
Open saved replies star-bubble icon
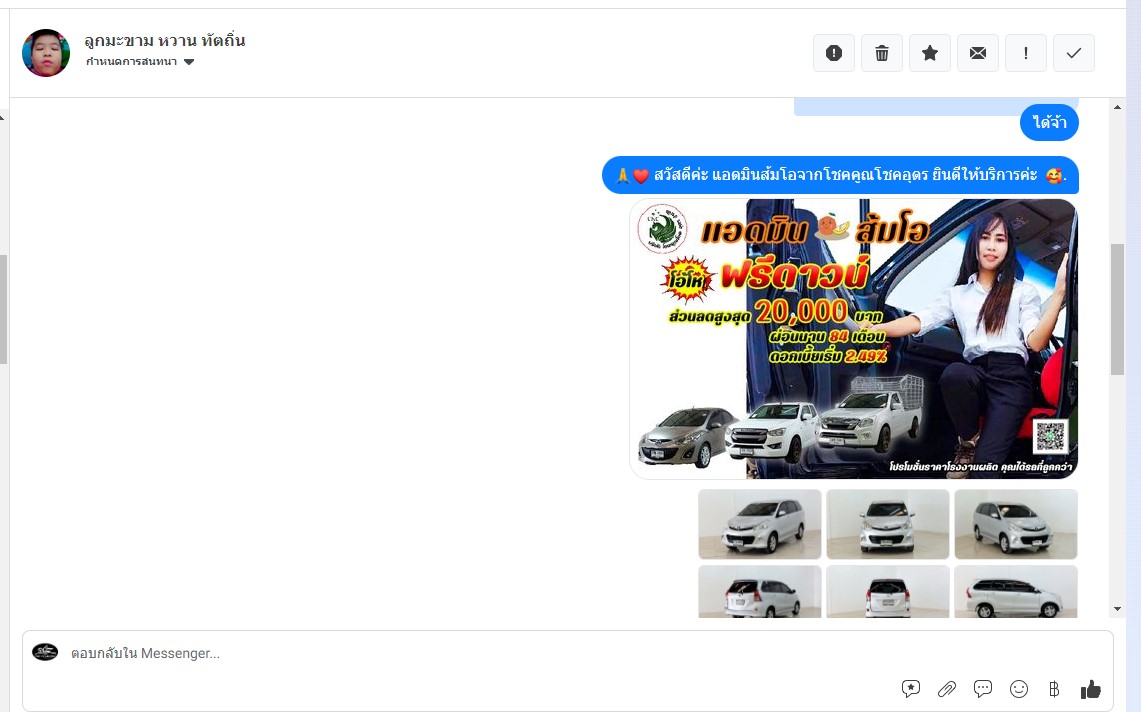tap(910, 689)
